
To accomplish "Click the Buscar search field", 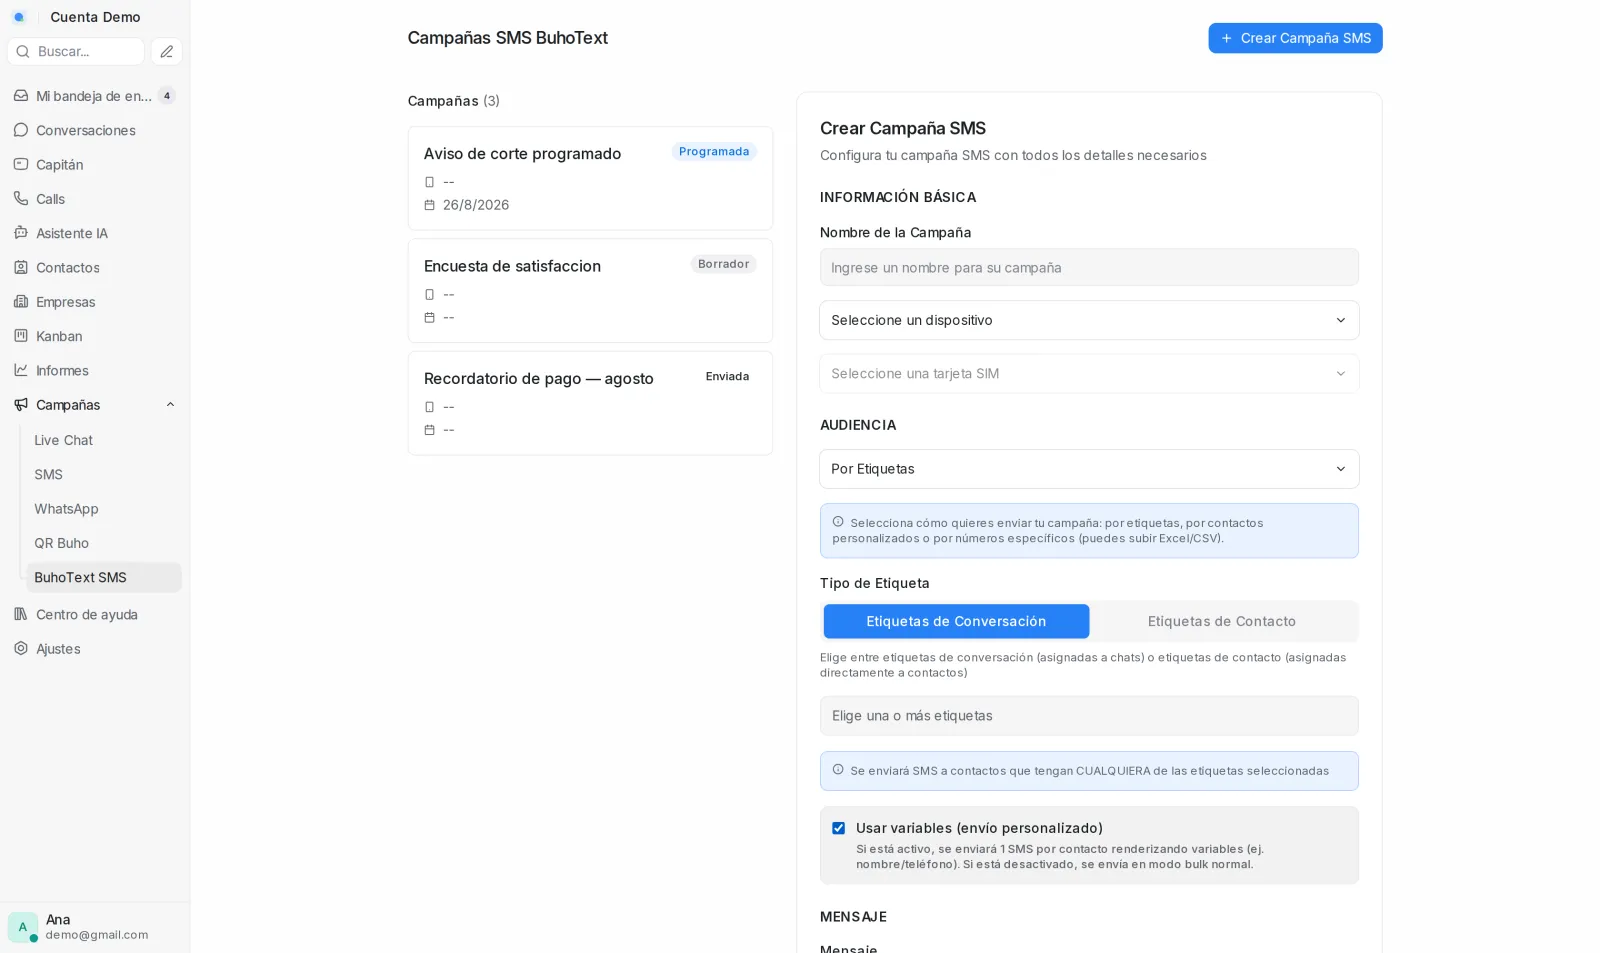I will tap(76, 51).
